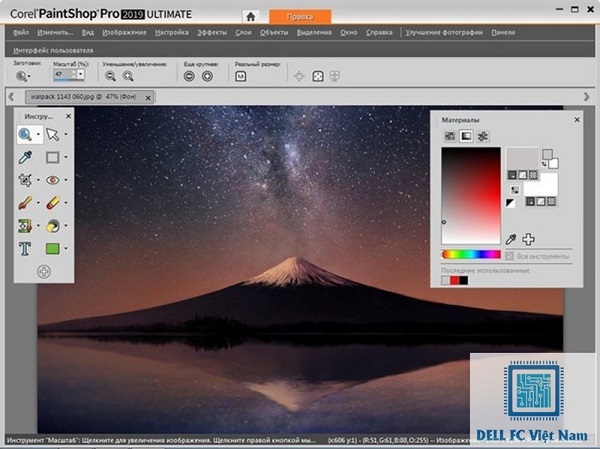
Task: Expand the Pick tool flyout arrow
Action: pyautogui.click(x=66, y=134)
